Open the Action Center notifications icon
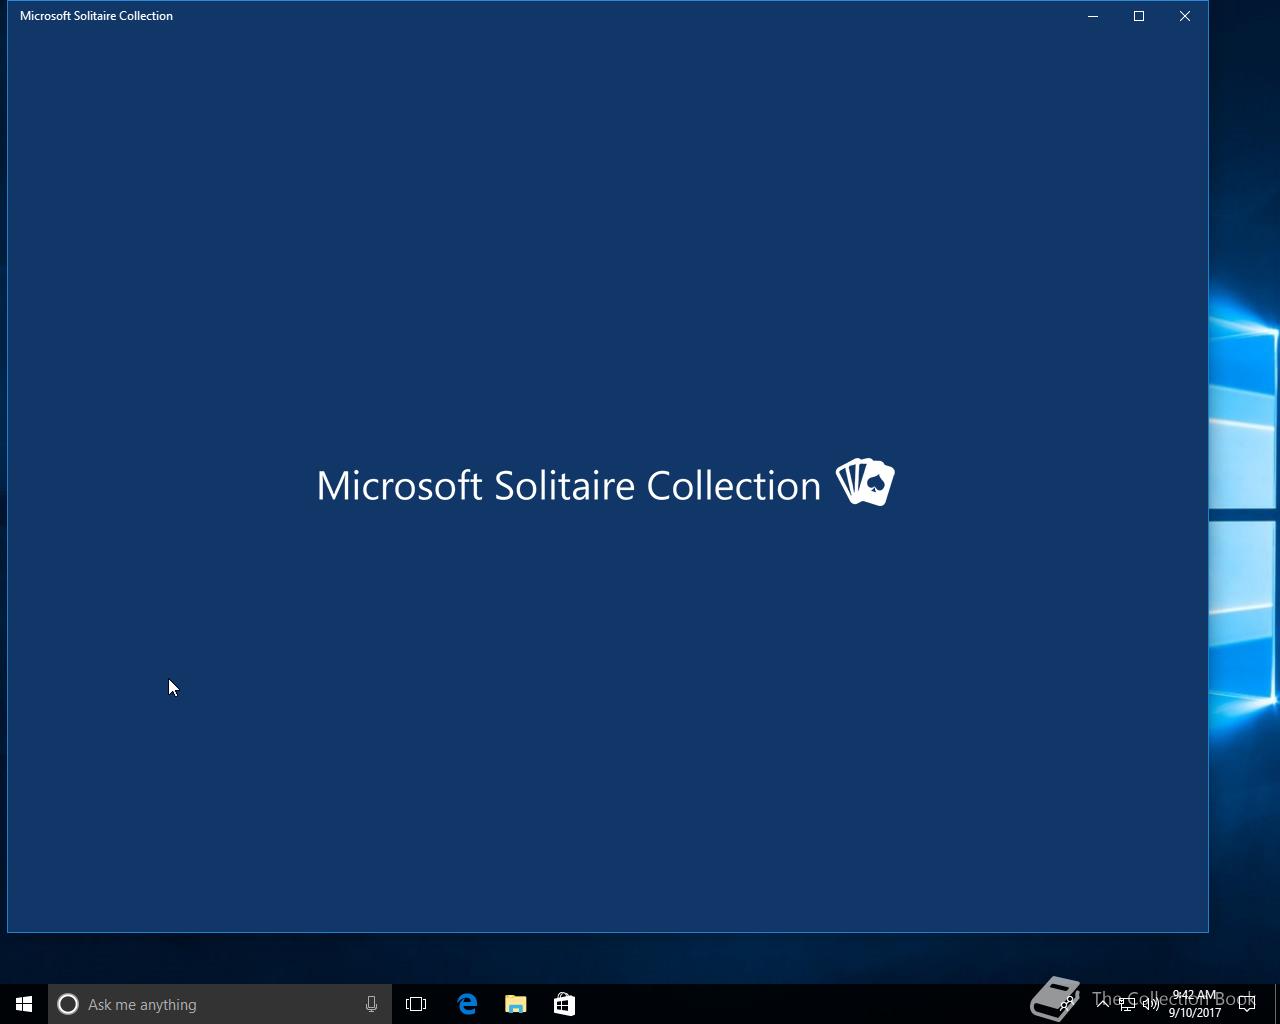 coord(1247,1004)
